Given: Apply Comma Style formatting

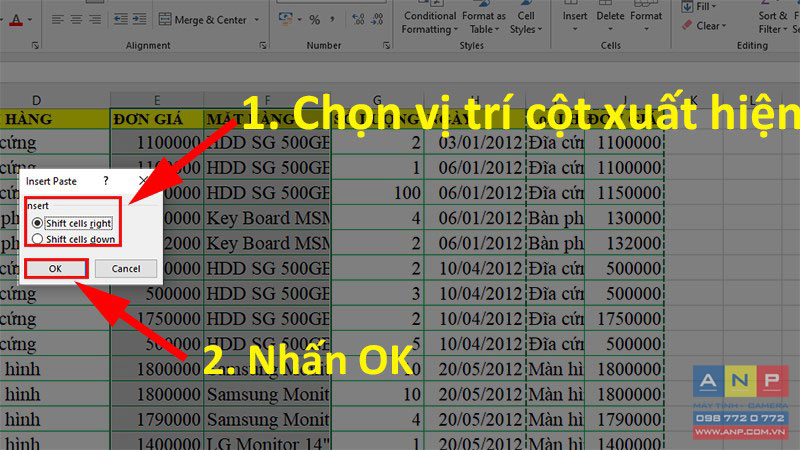Looking at the screenshot, I should pyautogui.click(x=333, y=20).
